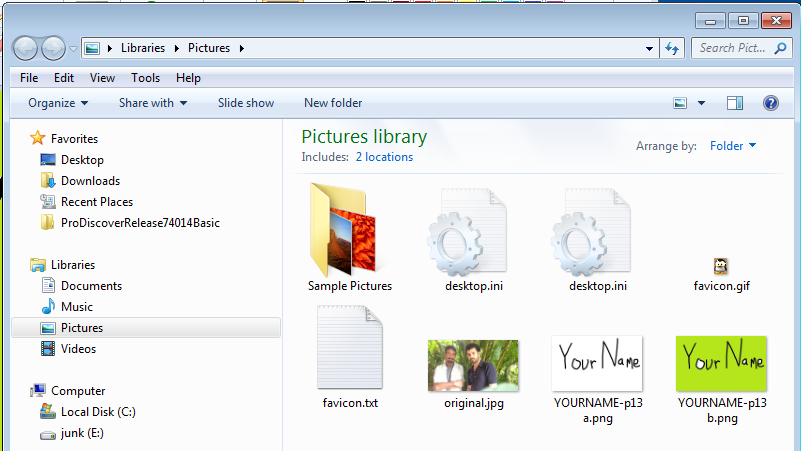Open the Music library
The image size is (801, 451).
(x=77, y=306)
